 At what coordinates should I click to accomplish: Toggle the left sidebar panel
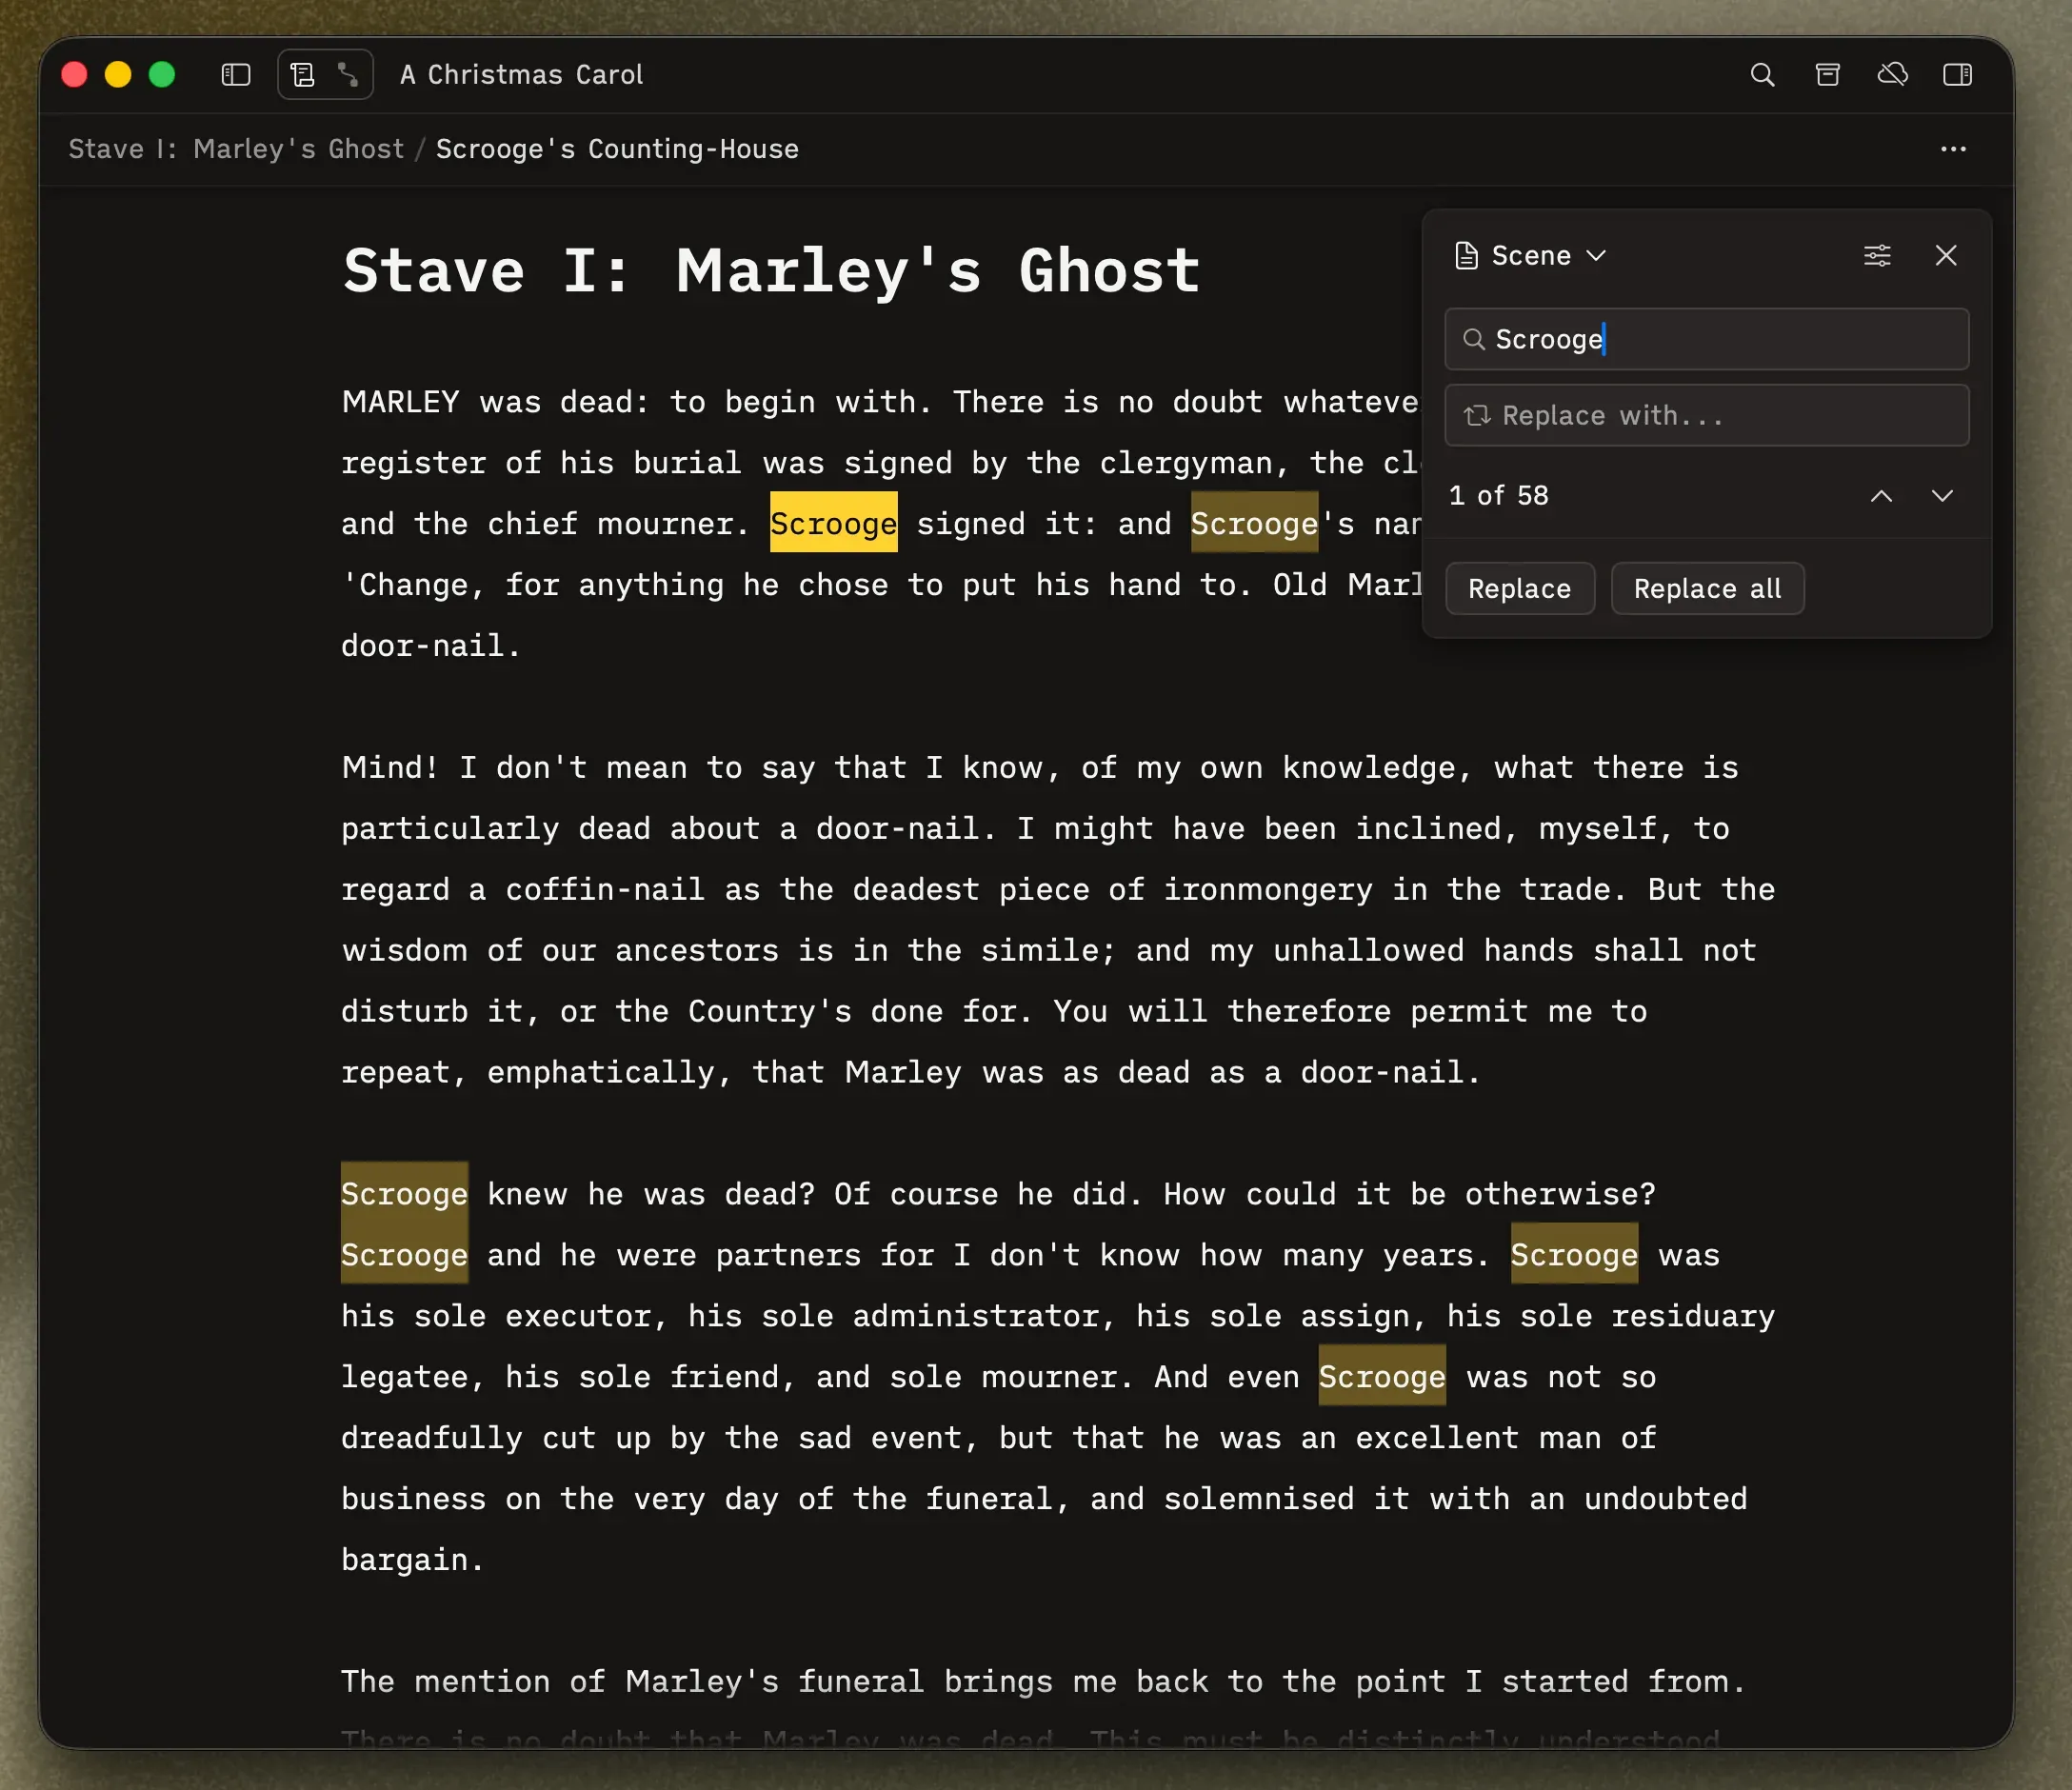(x=236, y=75)
